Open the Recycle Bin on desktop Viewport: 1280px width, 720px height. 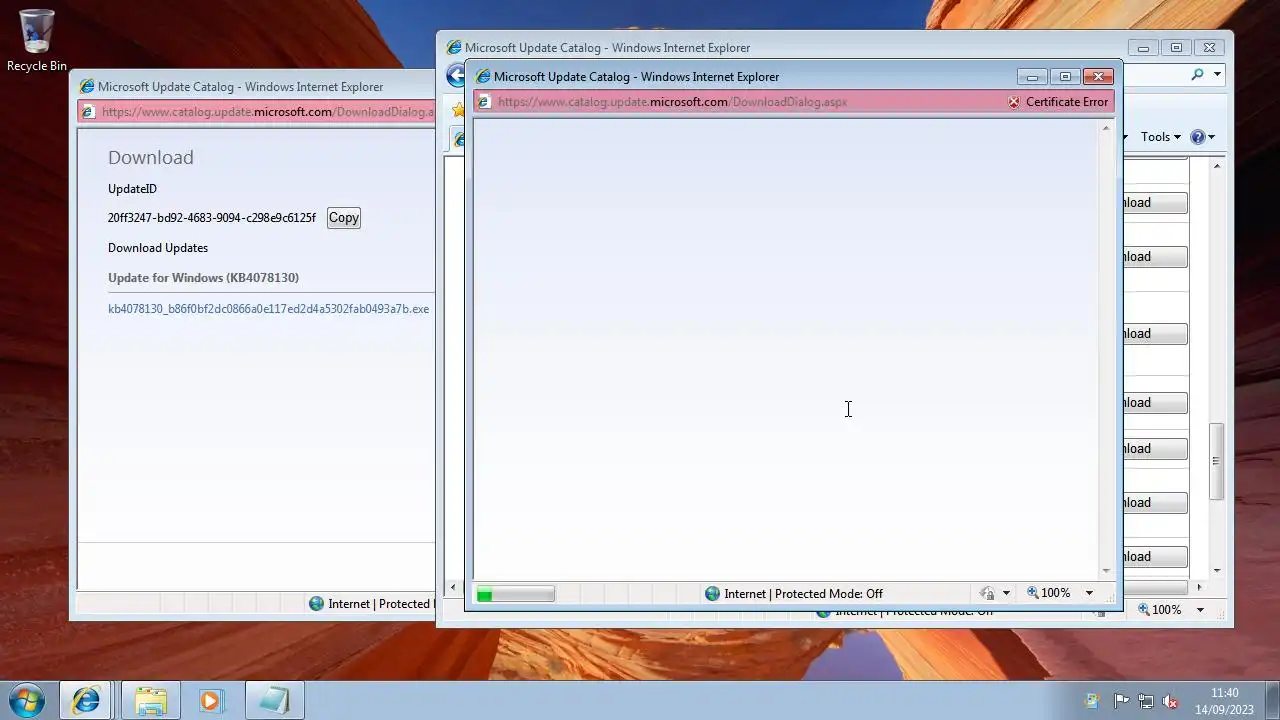37,40
